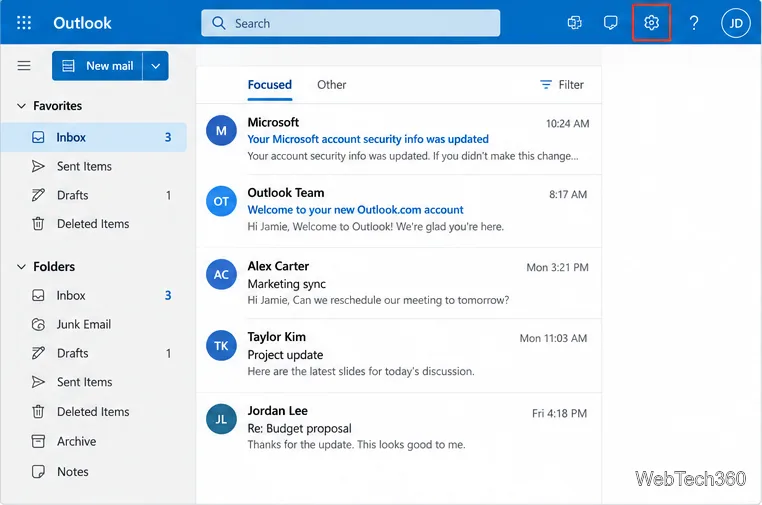Select Inbox folder in Favorites

[94, 137]
